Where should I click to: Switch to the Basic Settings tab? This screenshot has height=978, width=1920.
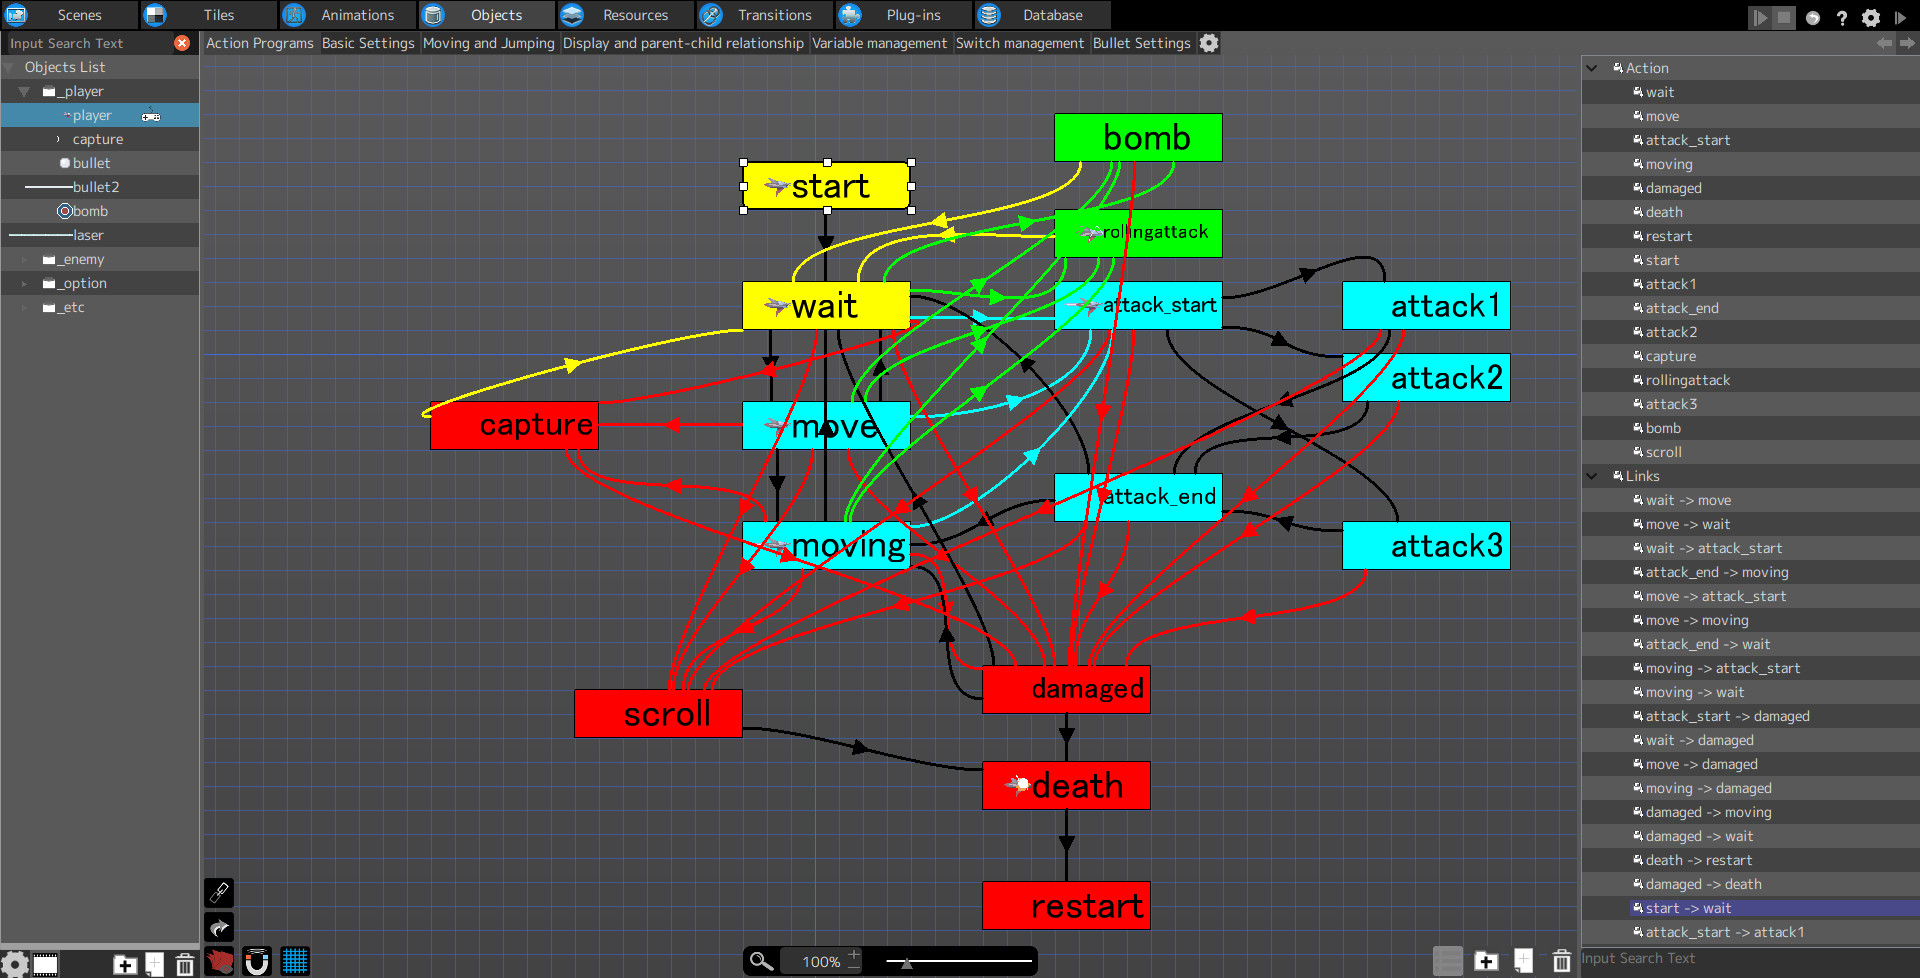[368, 43]
